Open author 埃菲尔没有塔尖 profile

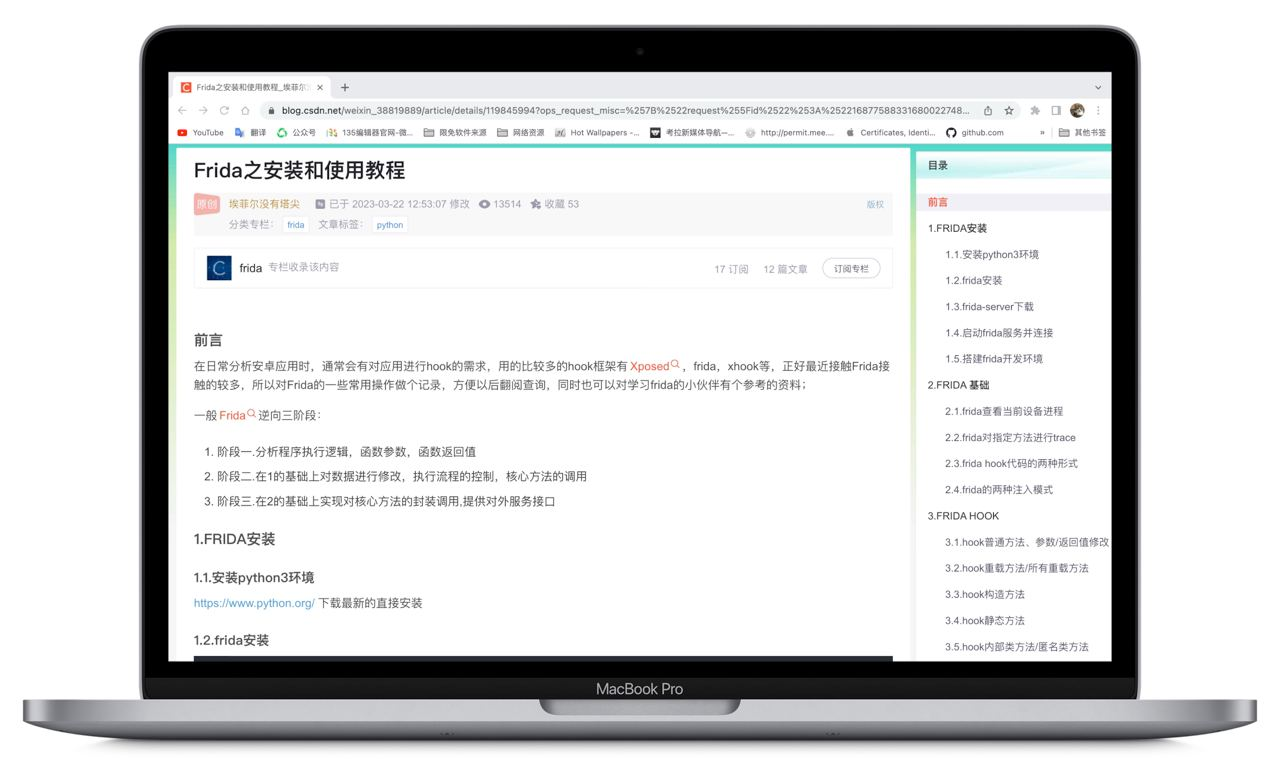pyautogui.click(x=264, y=204)
